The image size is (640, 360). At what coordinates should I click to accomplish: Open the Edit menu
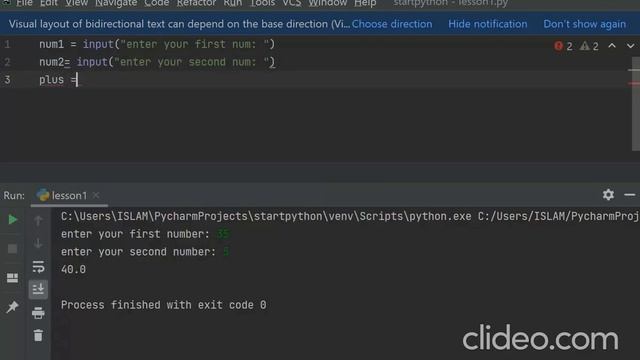pos(49,3)
